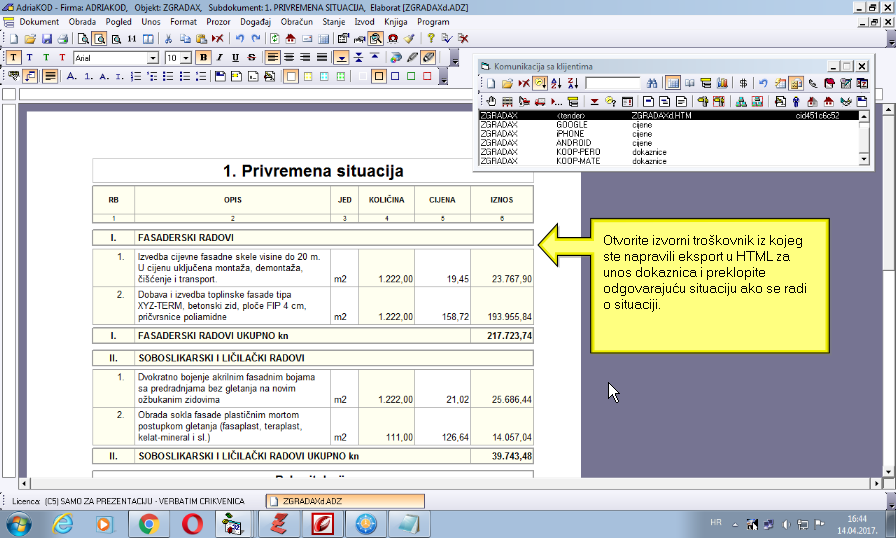Image resolution: width=896 pixels, height=538 pixels.
Task: Select the green T text style
Action: pos(46,58)
